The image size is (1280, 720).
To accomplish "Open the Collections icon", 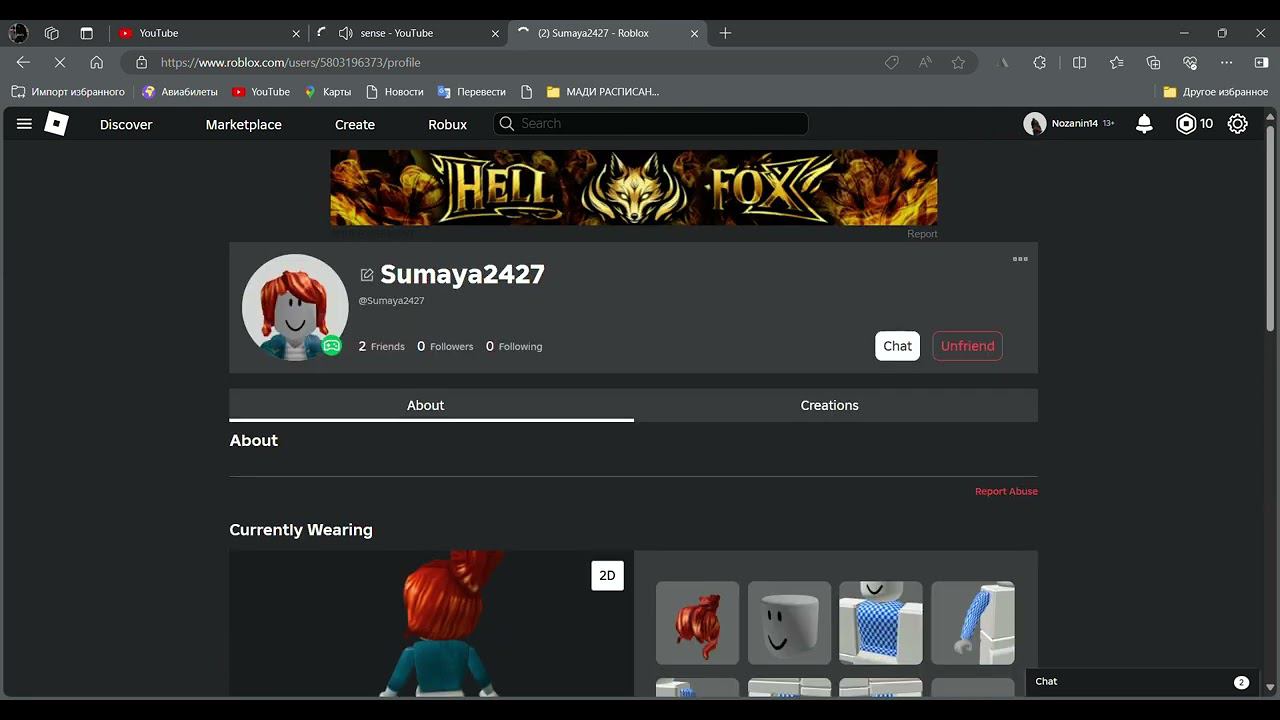I will coord(1153,62).
